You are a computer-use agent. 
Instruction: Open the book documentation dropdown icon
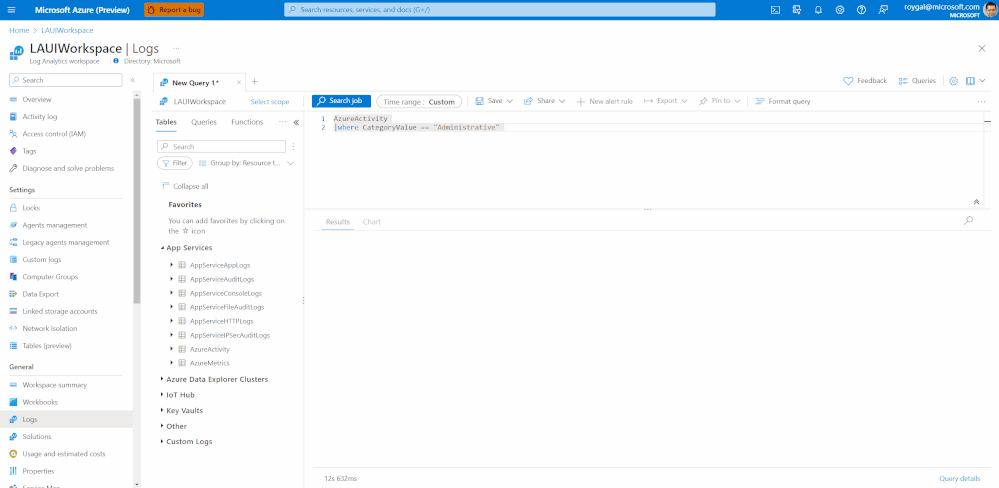click(x=975, y=81)
